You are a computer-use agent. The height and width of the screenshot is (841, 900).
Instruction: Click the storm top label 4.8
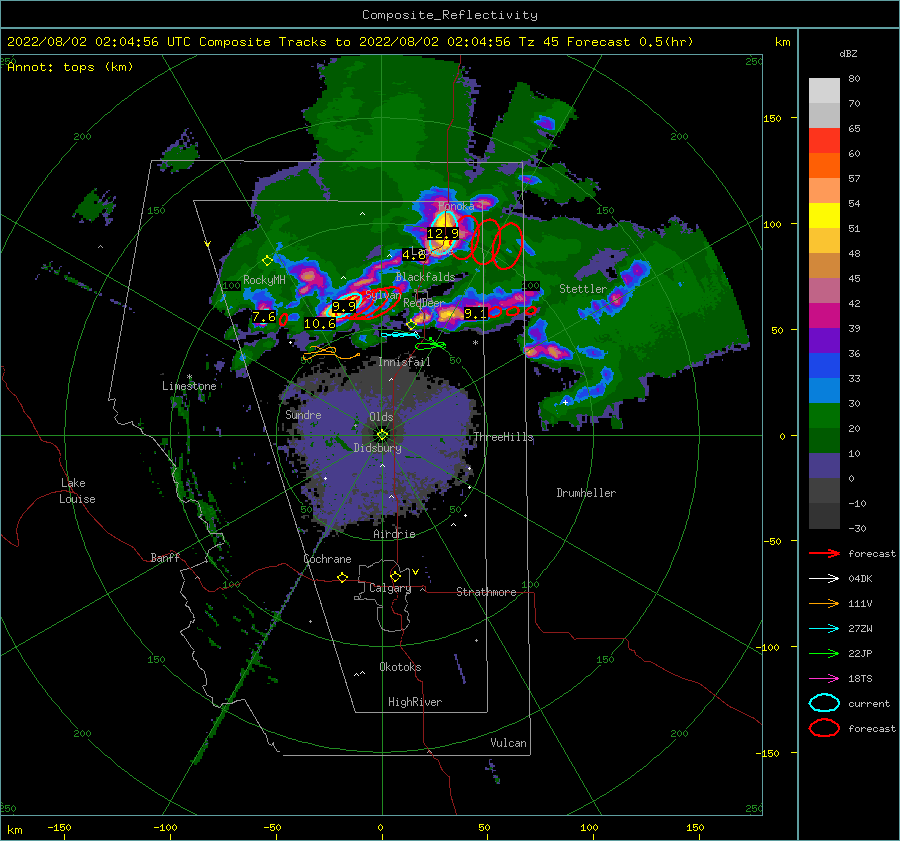413,254
